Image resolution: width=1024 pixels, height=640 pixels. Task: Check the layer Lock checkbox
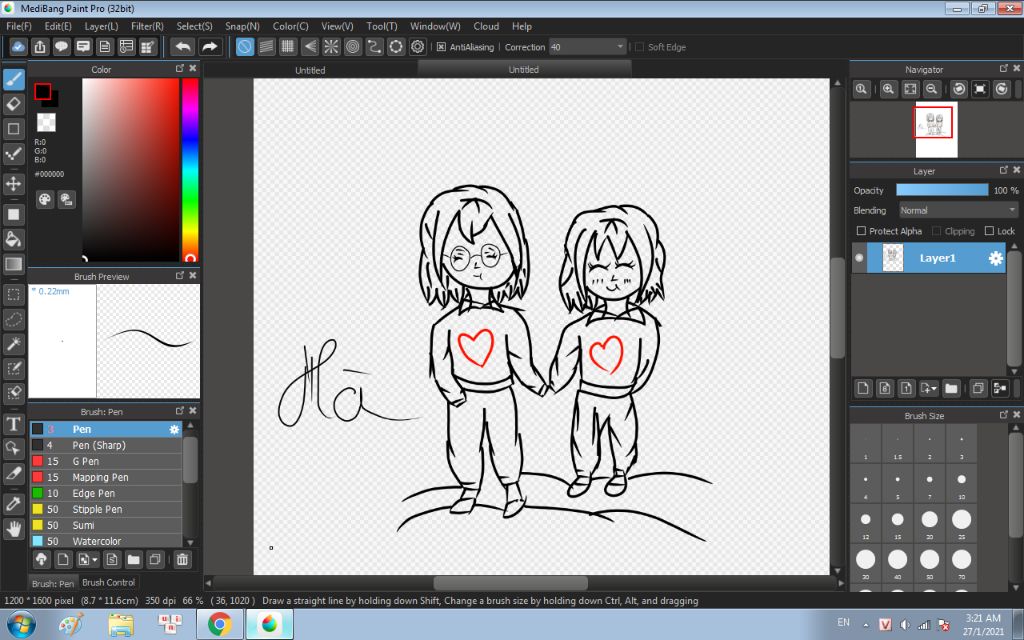(x=989, y=231)
